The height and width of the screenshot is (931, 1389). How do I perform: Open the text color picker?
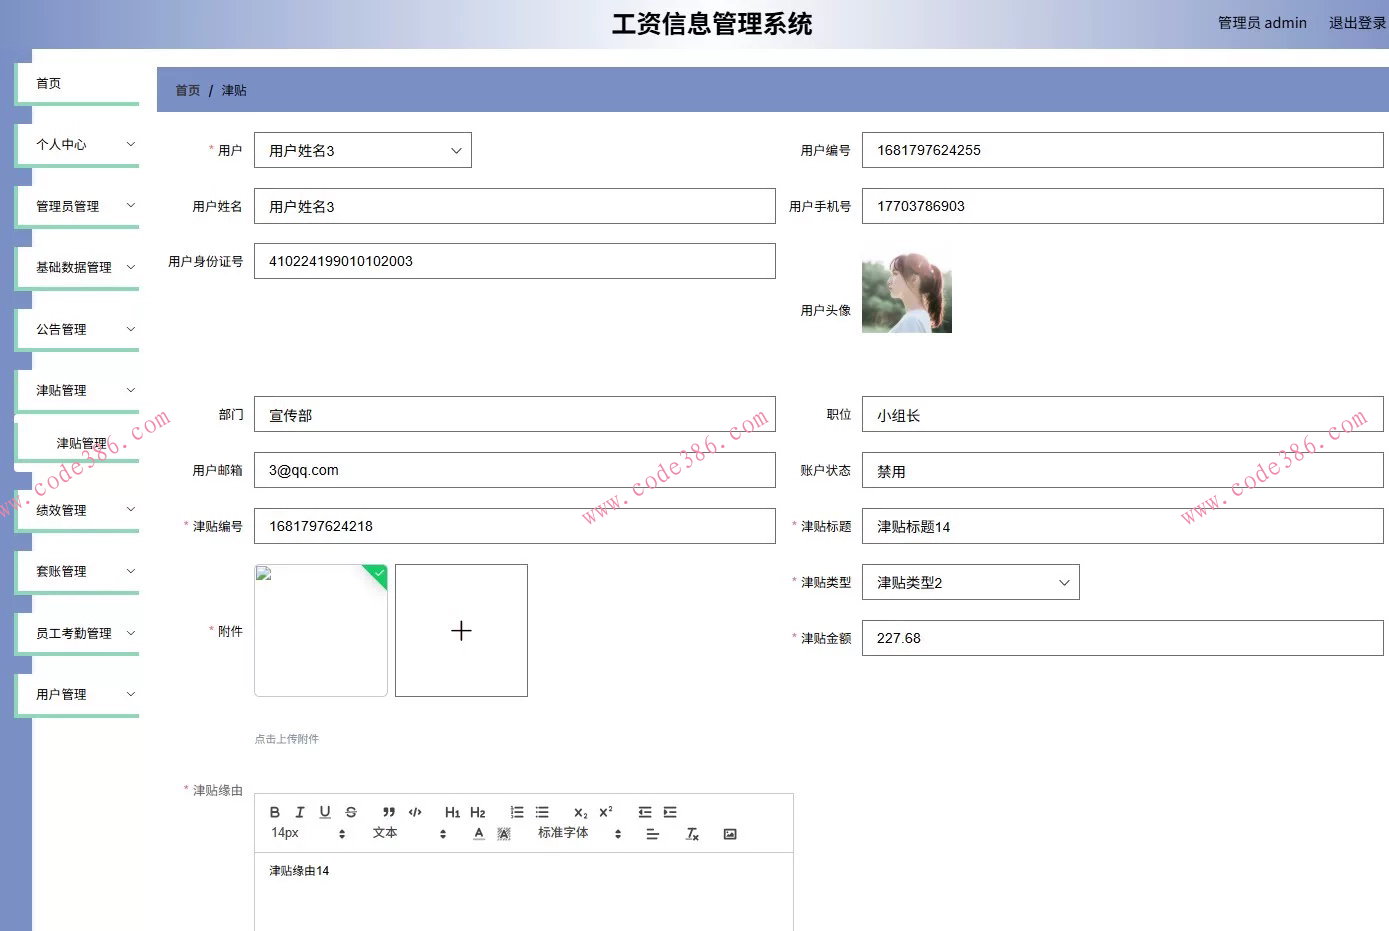[x=479, y=834]
